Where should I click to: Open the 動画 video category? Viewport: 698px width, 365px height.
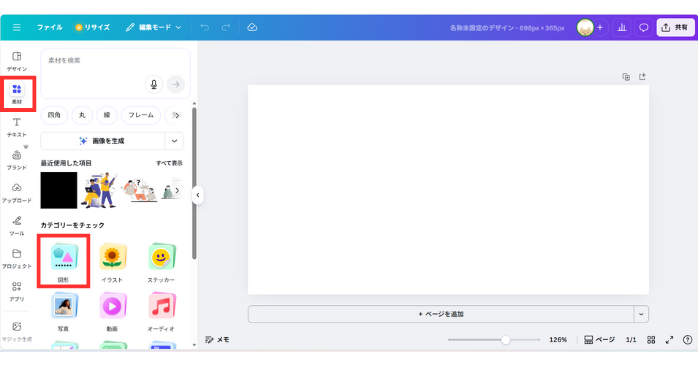point(112,311)
